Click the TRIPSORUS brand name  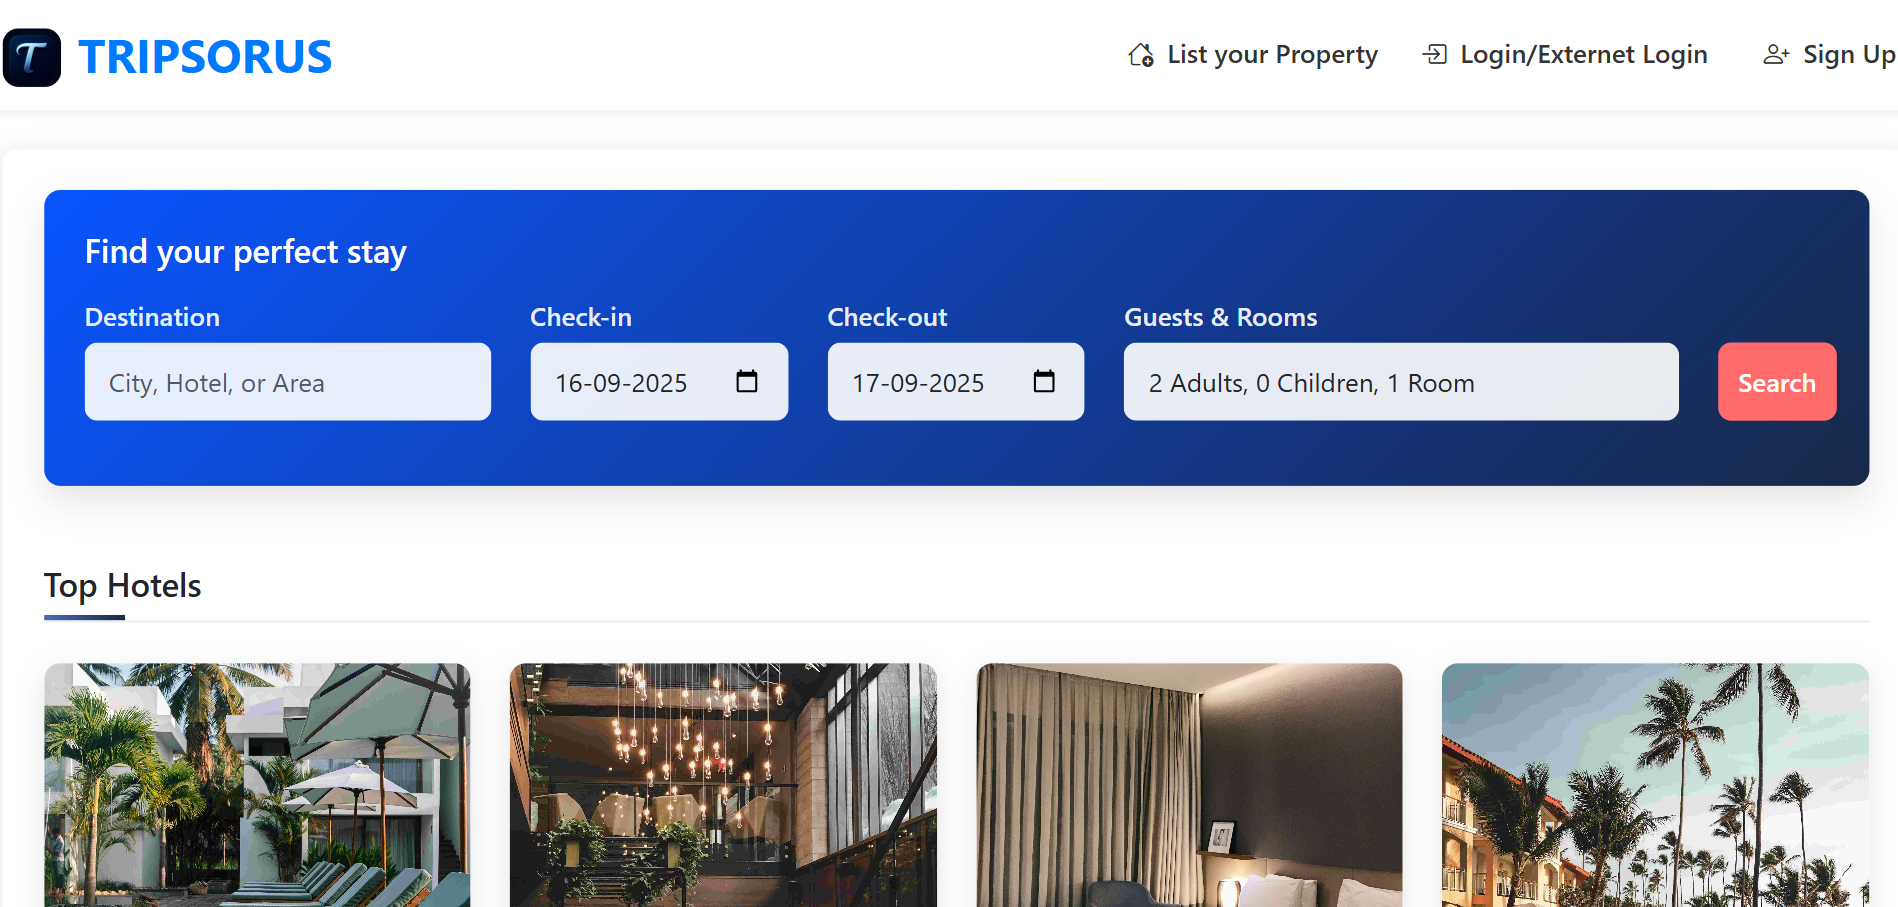(x=205, y=57)
